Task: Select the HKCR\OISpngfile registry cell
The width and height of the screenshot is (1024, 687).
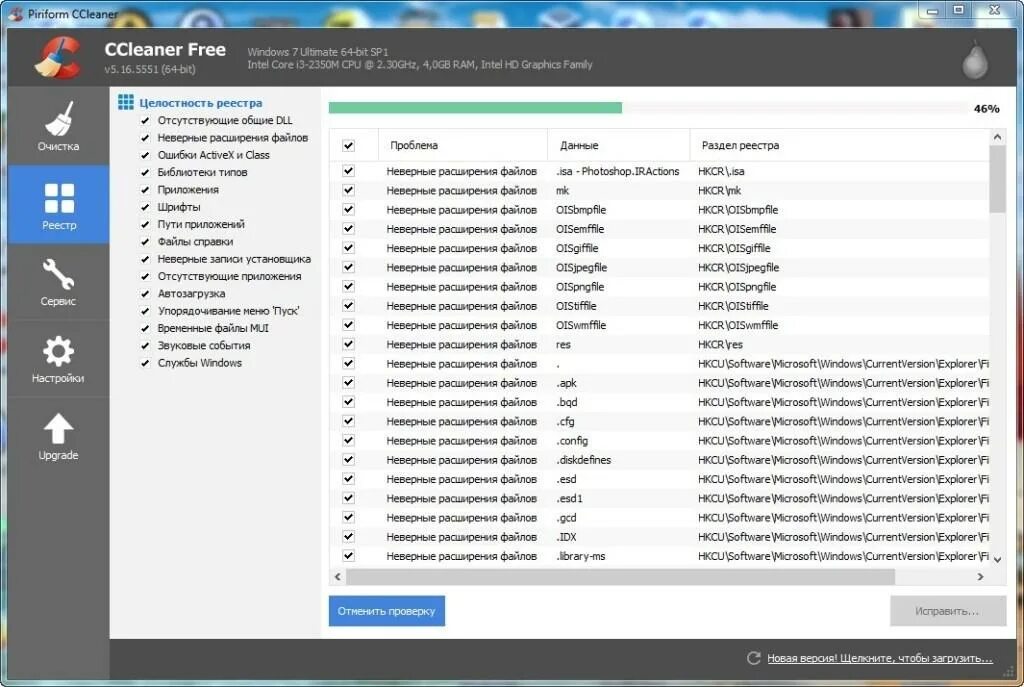Action: [x=737, y=287]
